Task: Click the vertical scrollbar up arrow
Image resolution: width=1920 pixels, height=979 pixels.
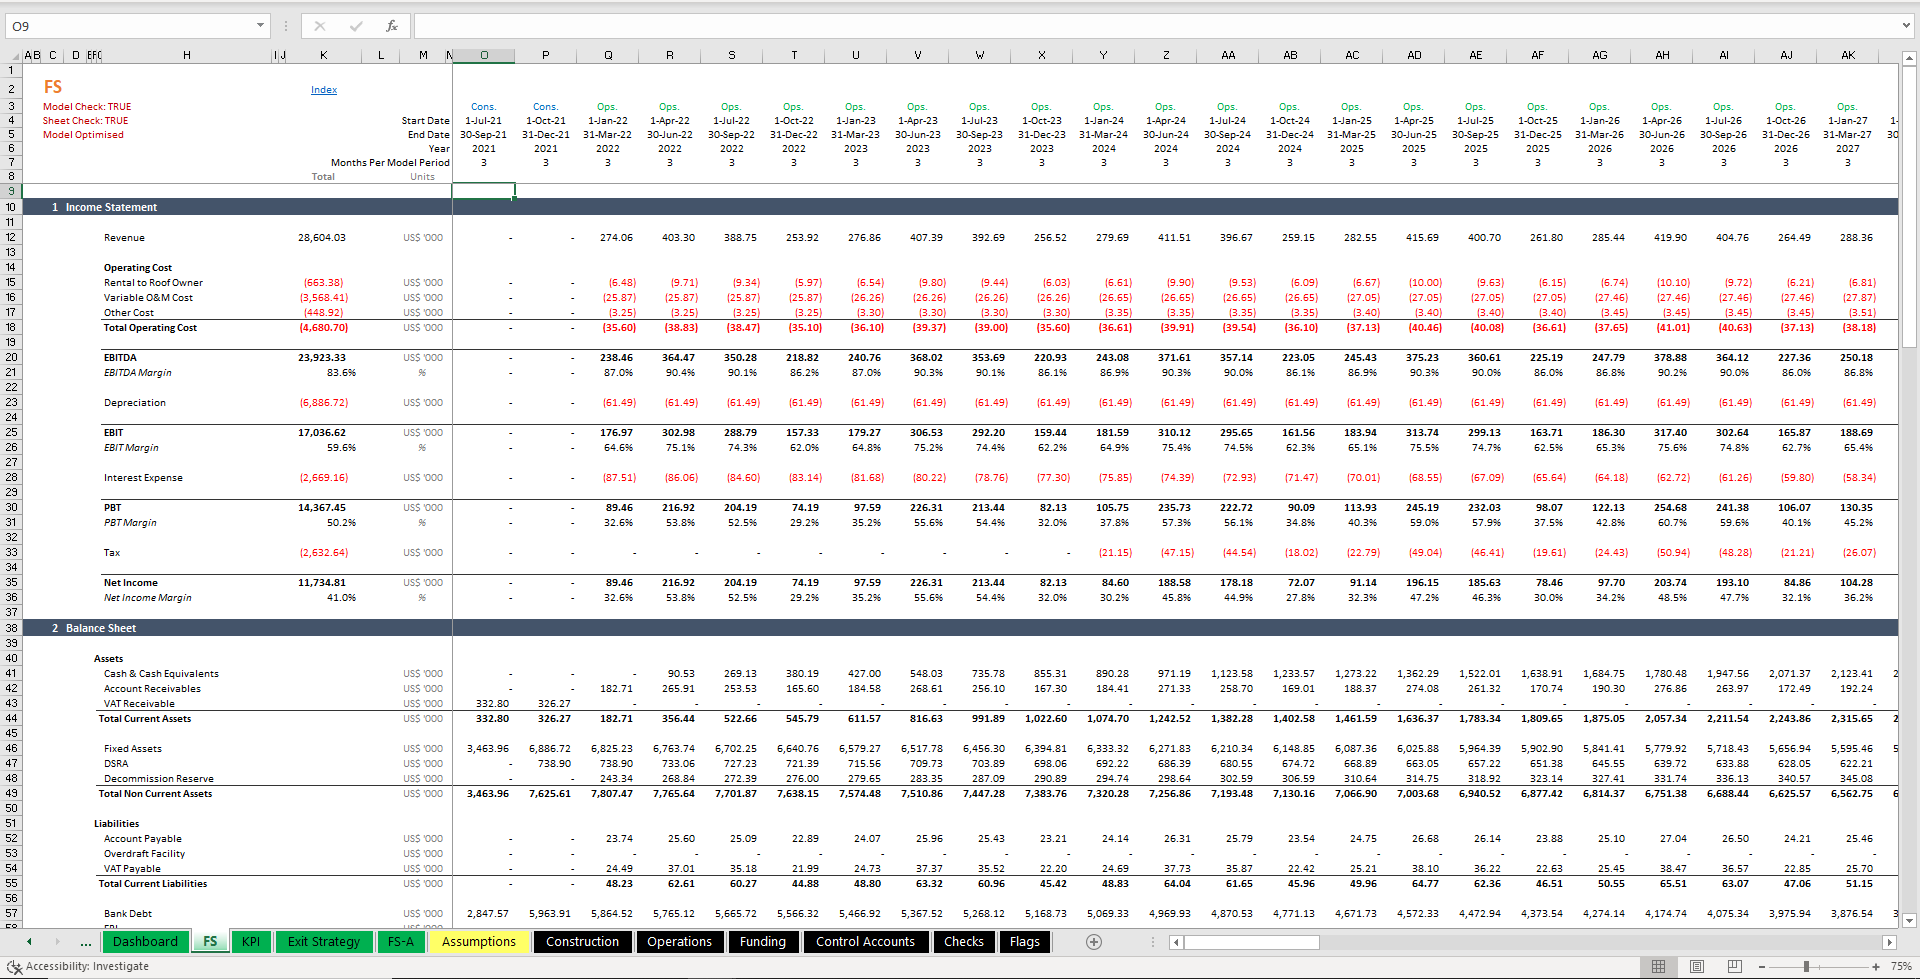Action: coord(1909,59)
